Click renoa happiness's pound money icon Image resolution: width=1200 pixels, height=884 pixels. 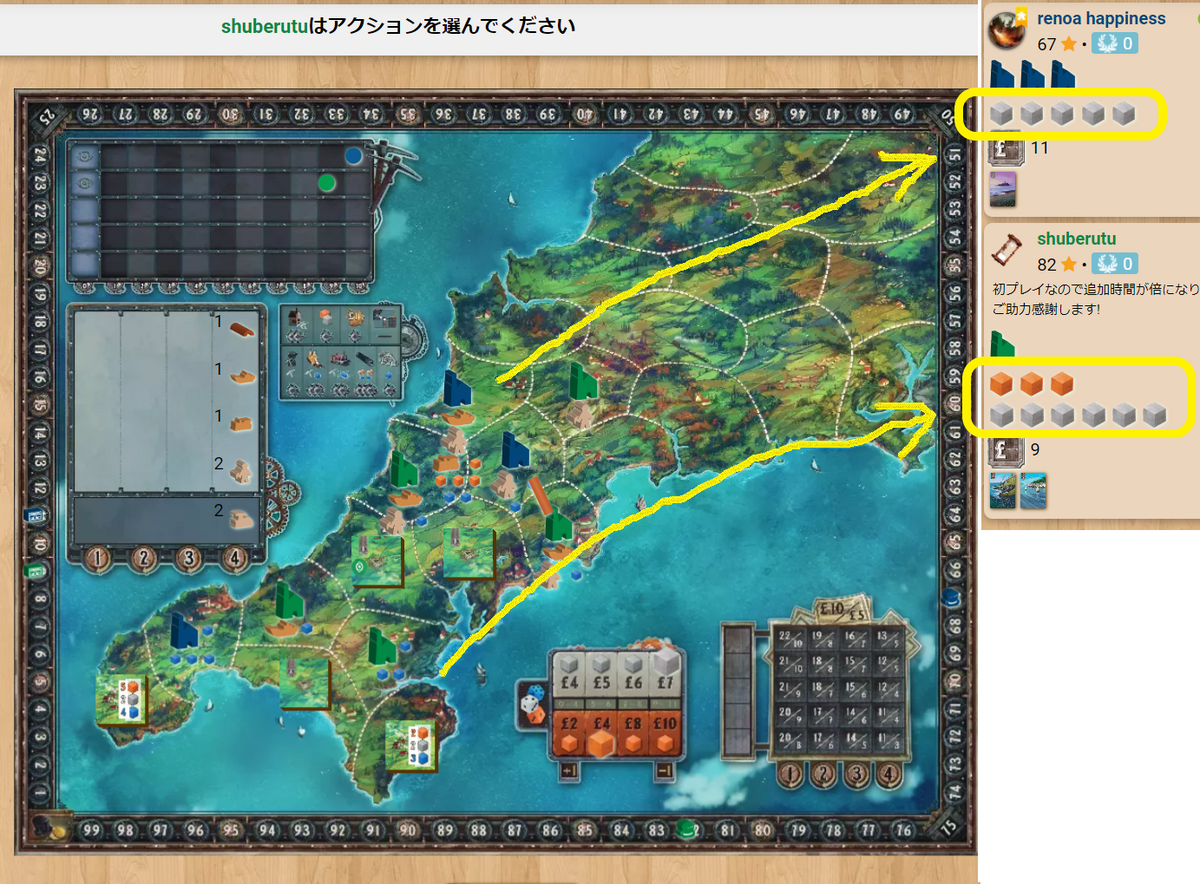tap(1005, 148)
